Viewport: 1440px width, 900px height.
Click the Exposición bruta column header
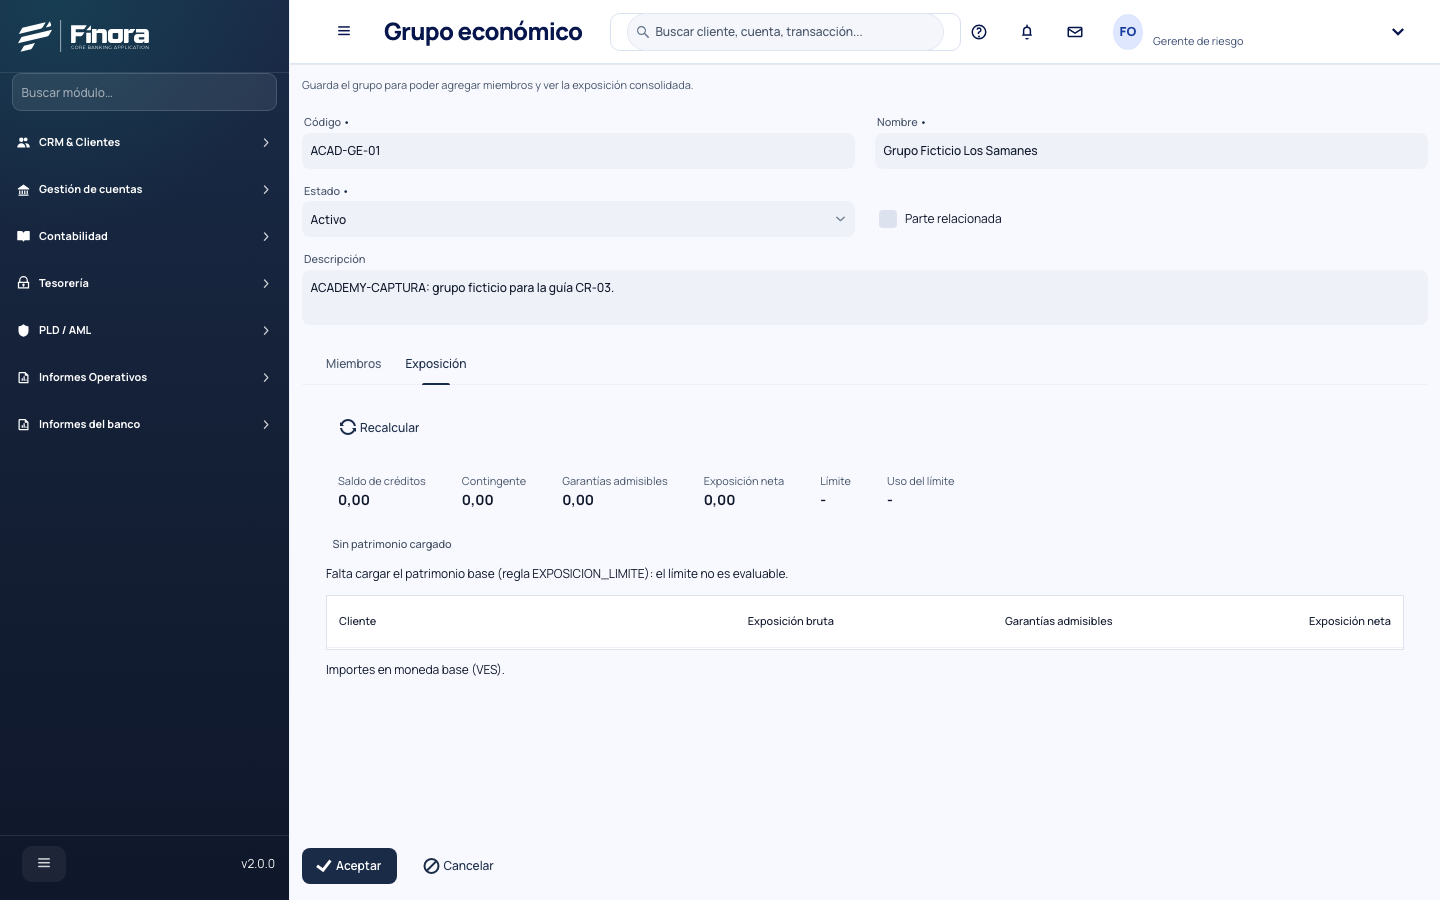(x=790, y=622)
